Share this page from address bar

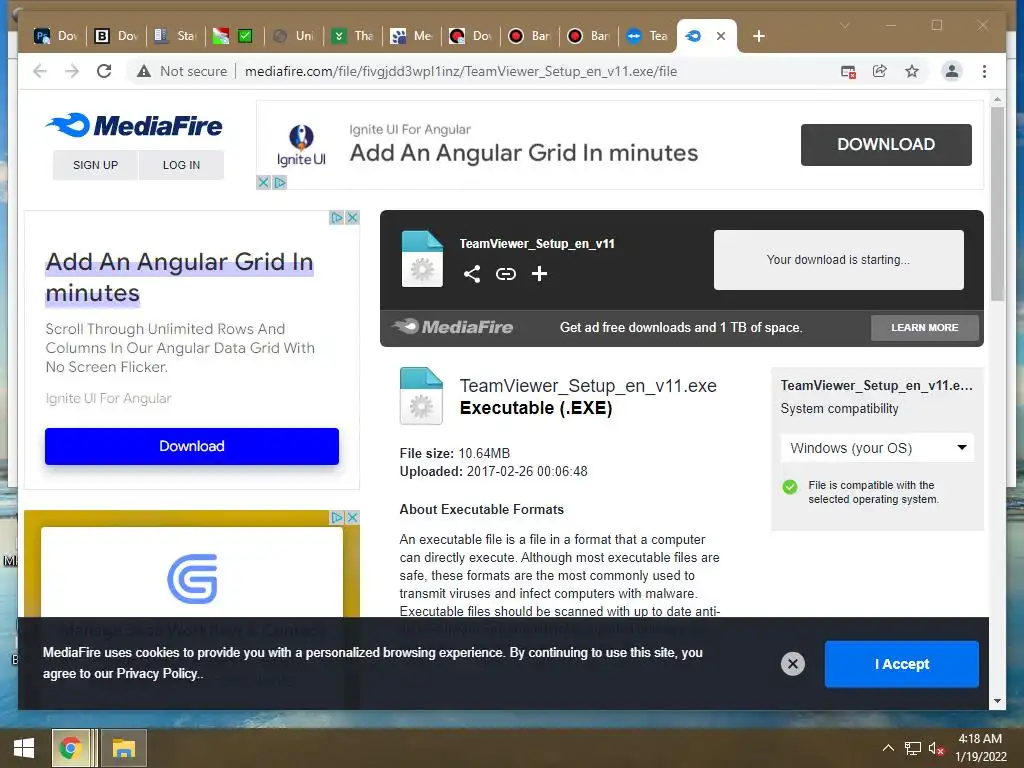880,71
